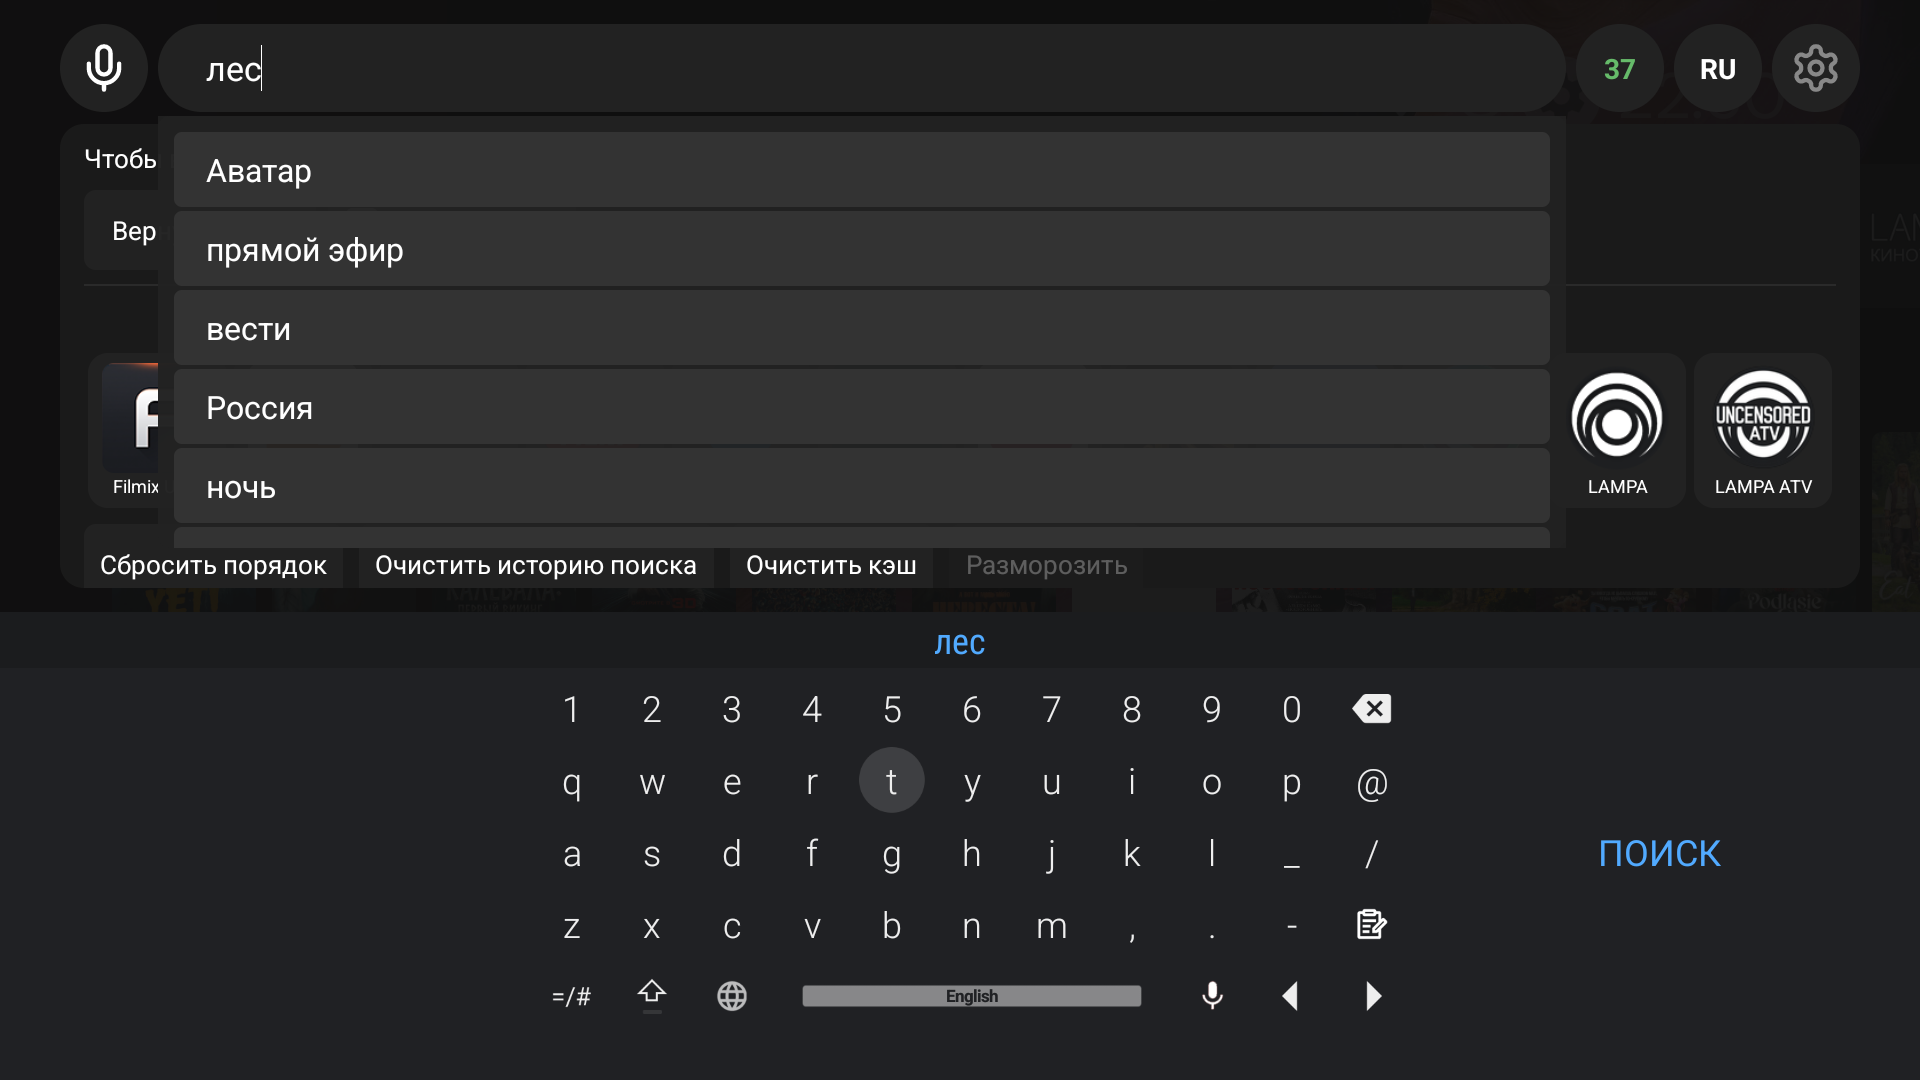1920x1080 pixels.
Task: Choose the Аватар search suggestion
Action: click(x=861, y=170)
